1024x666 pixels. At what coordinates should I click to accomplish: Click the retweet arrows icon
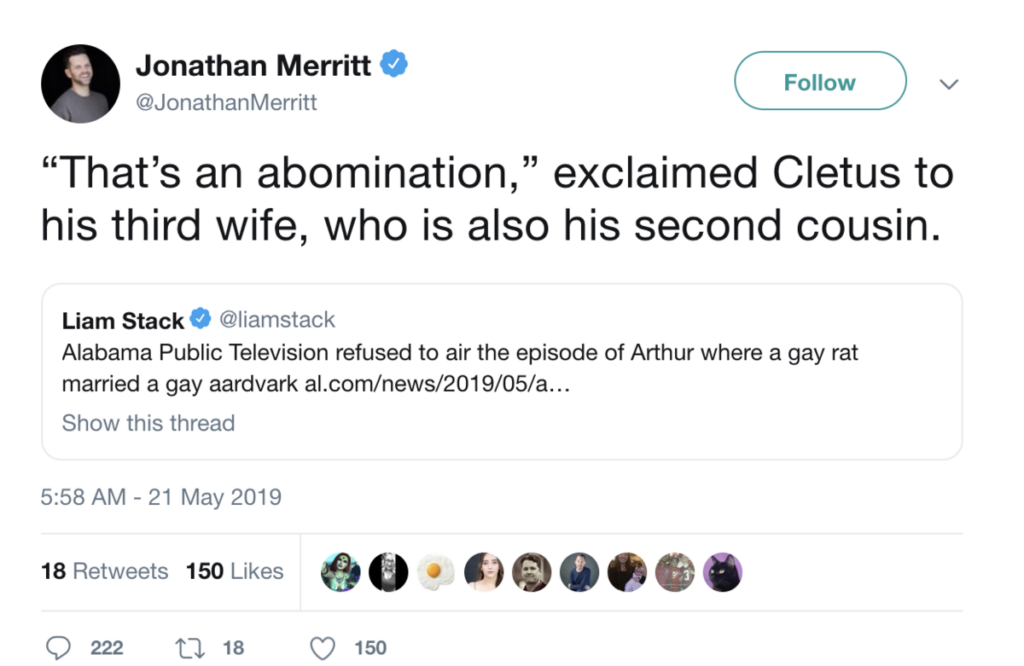click(190, 648)
